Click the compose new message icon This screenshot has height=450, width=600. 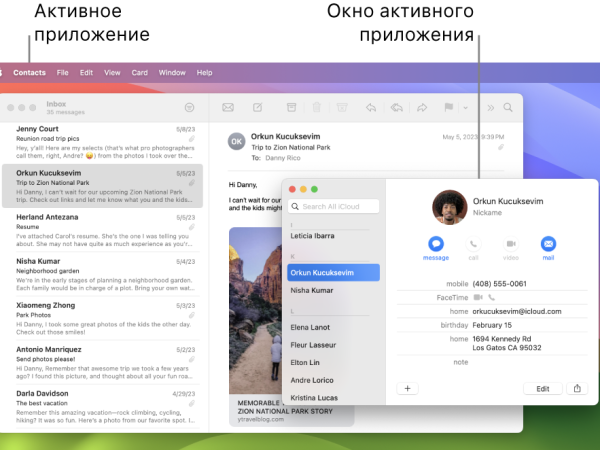257,107
